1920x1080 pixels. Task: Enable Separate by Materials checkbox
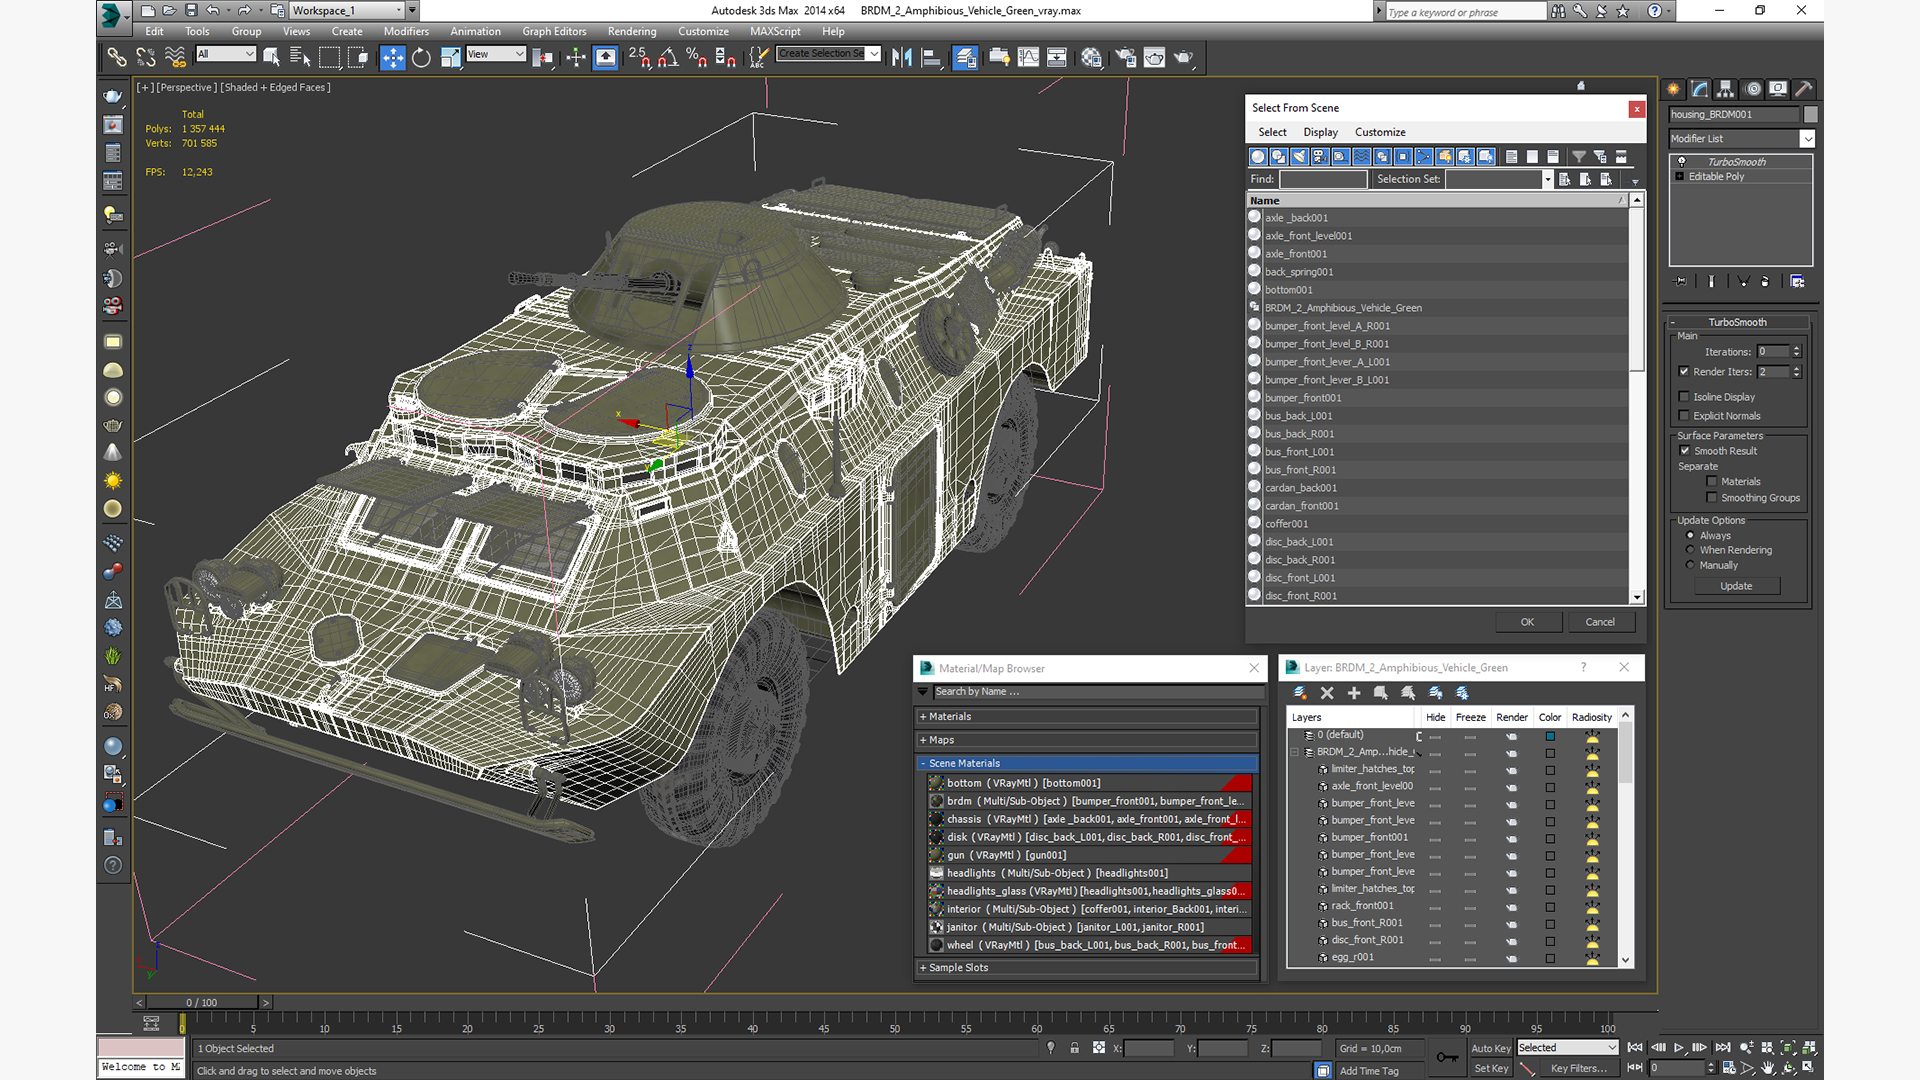coord(1712,482)
